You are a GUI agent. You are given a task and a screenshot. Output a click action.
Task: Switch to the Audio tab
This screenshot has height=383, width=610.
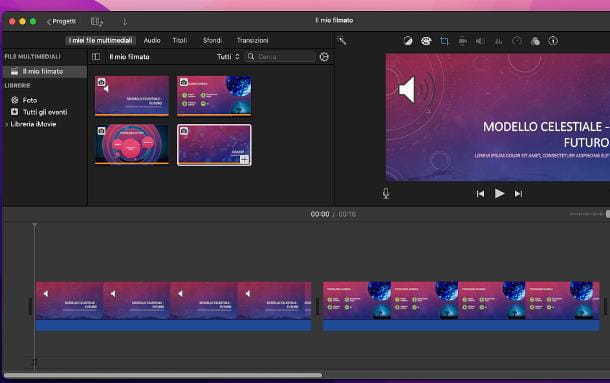[152, 40]
